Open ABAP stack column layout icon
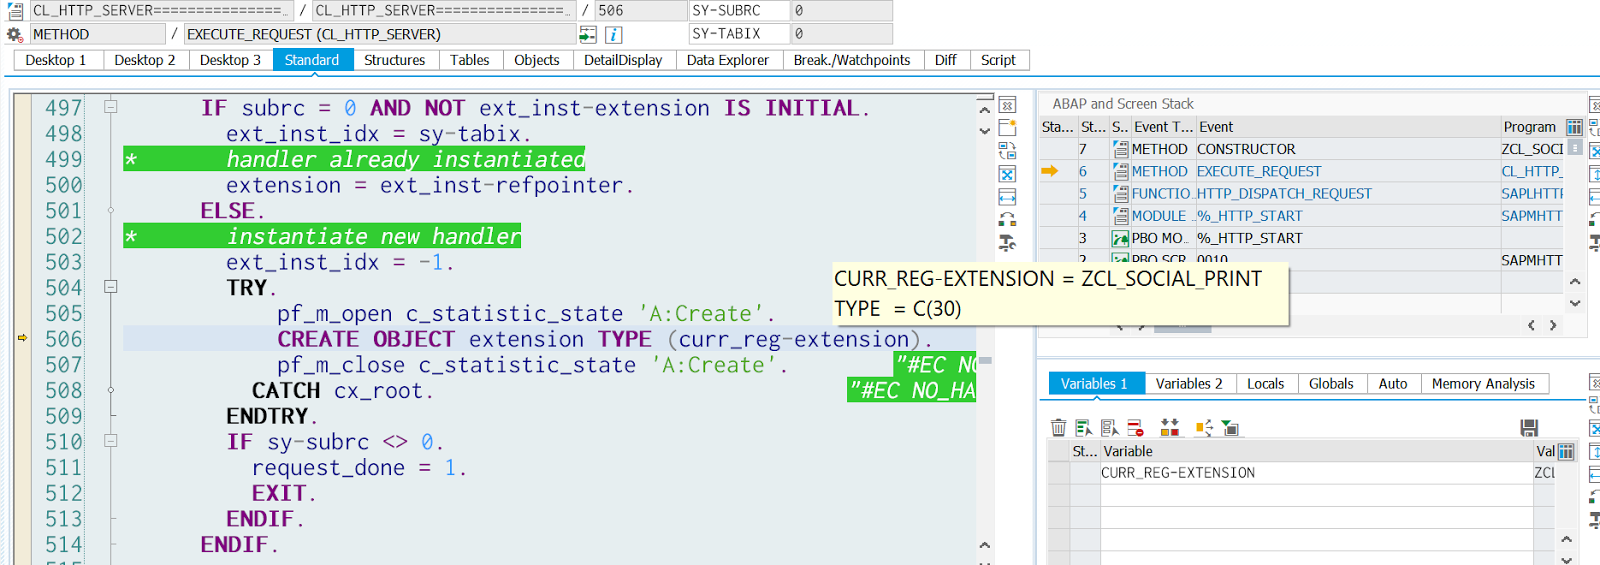 (1574, 127)
